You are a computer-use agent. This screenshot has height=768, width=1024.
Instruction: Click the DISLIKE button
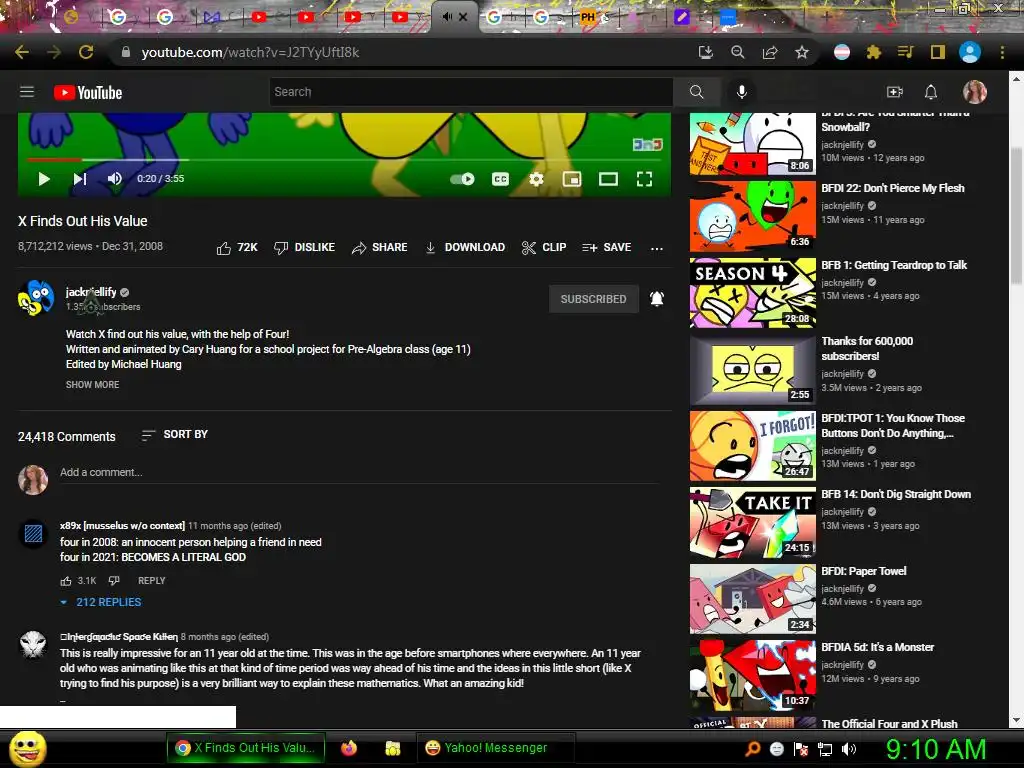304,248
